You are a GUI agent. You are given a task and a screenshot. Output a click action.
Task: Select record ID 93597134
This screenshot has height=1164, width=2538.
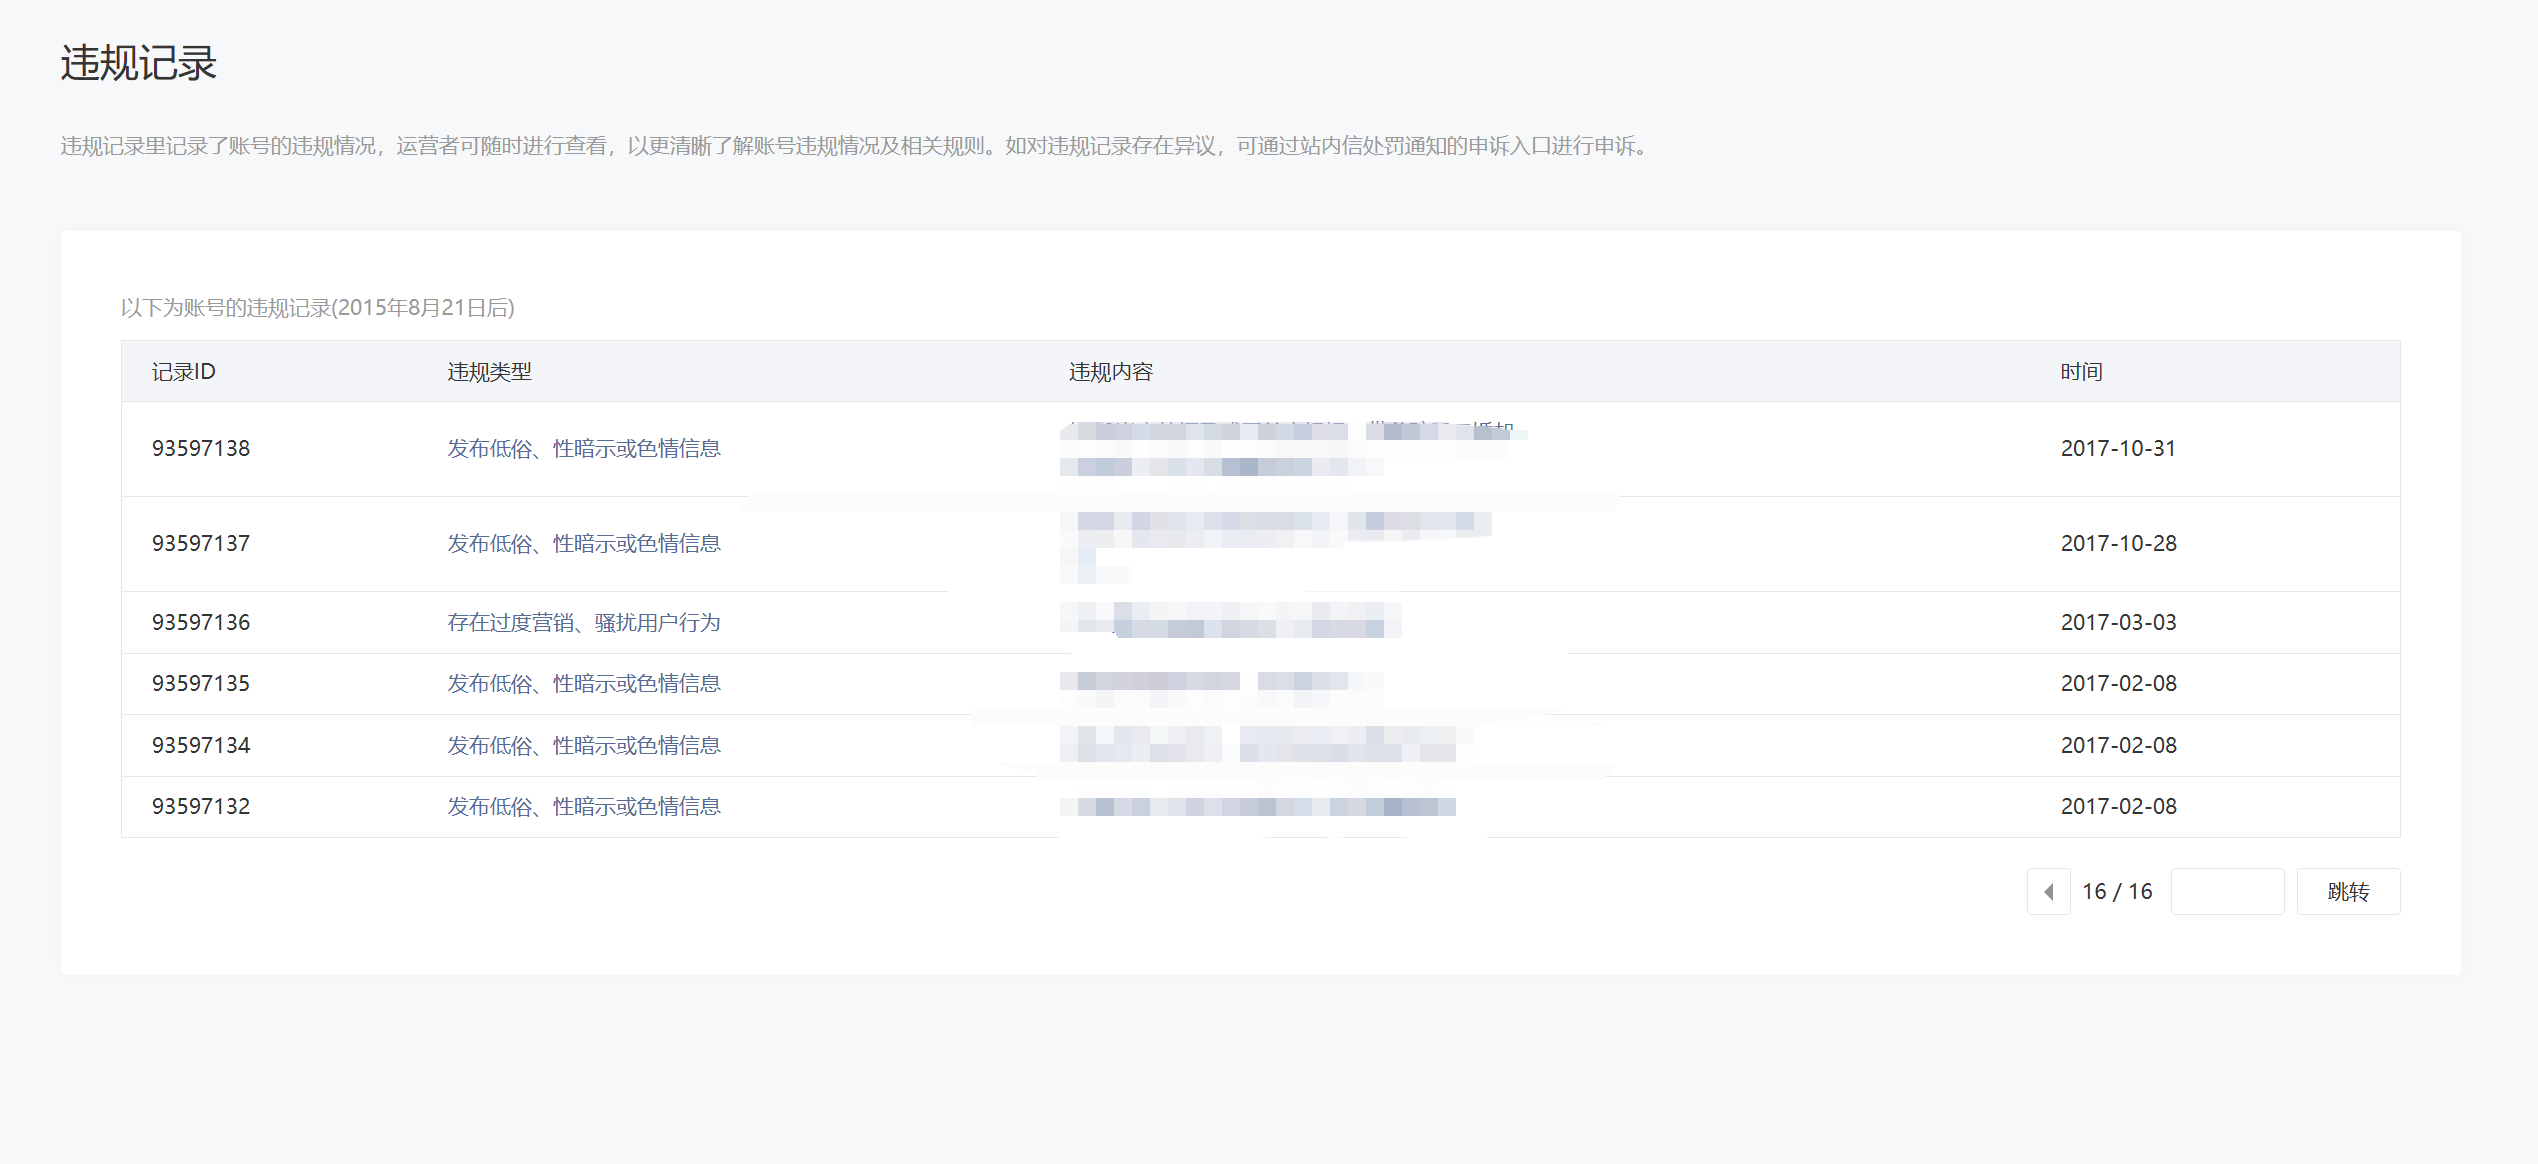tap(201, 745)
